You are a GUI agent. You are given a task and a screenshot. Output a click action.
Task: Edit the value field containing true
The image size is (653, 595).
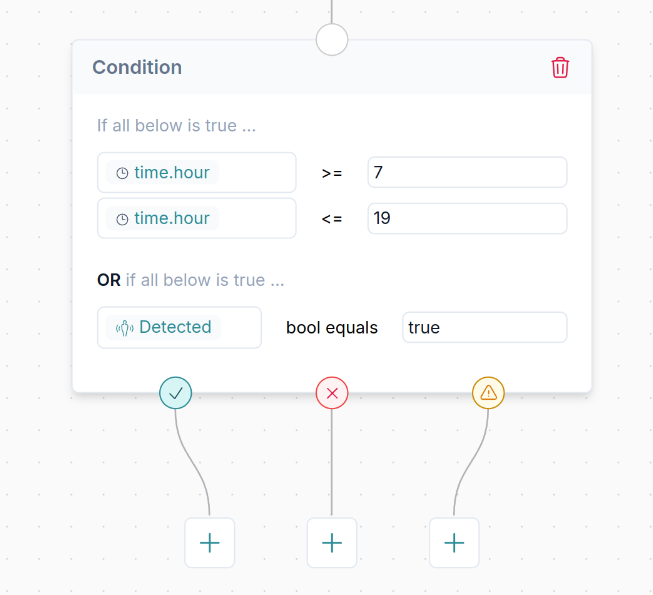(x=484, y=327)
